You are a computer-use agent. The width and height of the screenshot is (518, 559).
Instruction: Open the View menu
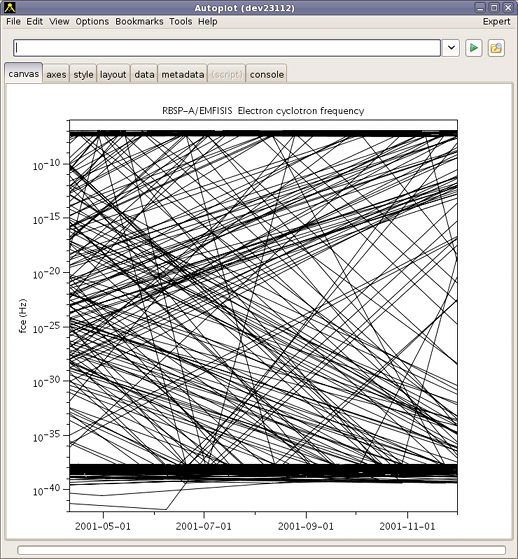[x=59, y=22]
